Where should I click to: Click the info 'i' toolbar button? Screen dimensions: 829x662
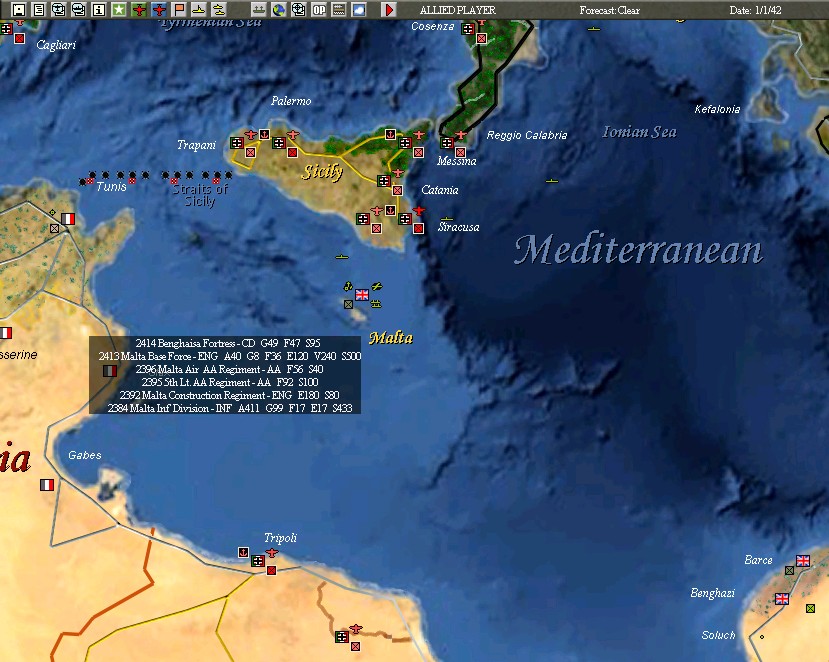99,10
